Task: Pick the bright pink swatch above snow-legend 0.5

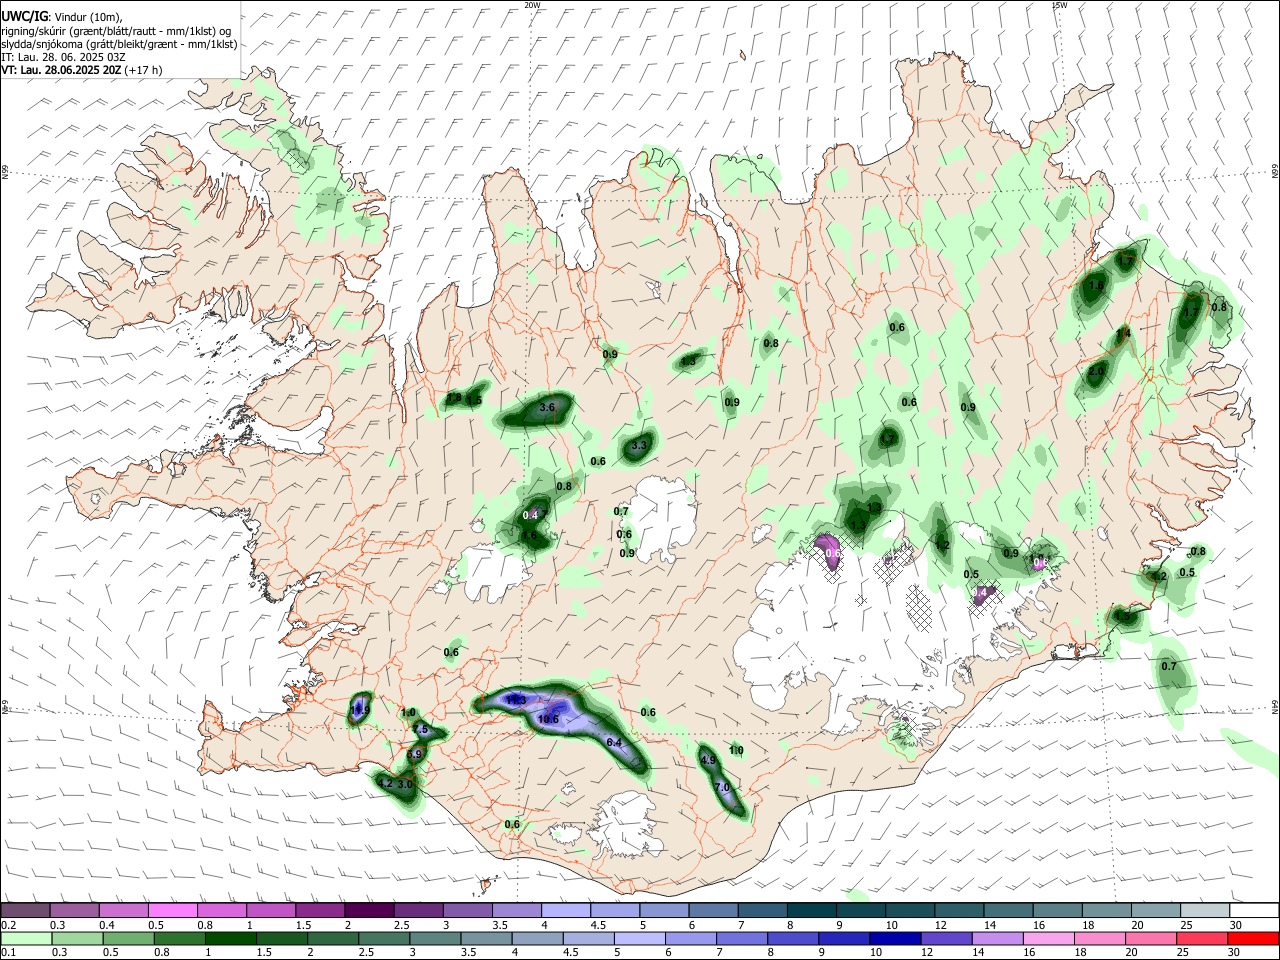Action: [173, 911]
